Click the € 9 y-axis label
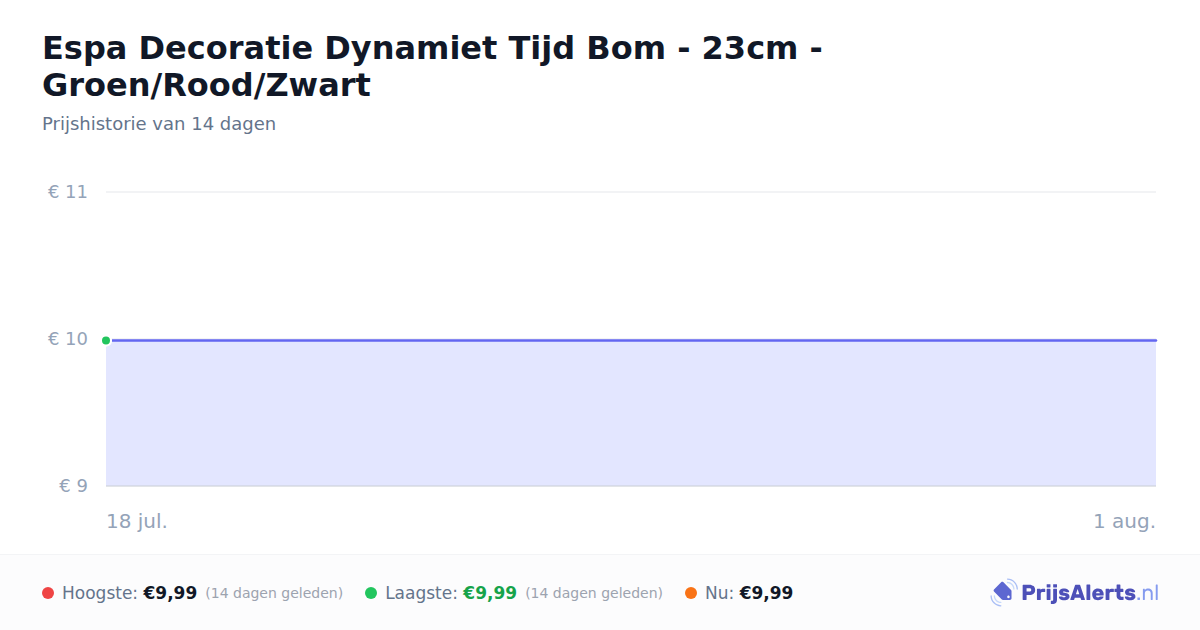This screenshot has width=1200, height=630. [74, 486]
